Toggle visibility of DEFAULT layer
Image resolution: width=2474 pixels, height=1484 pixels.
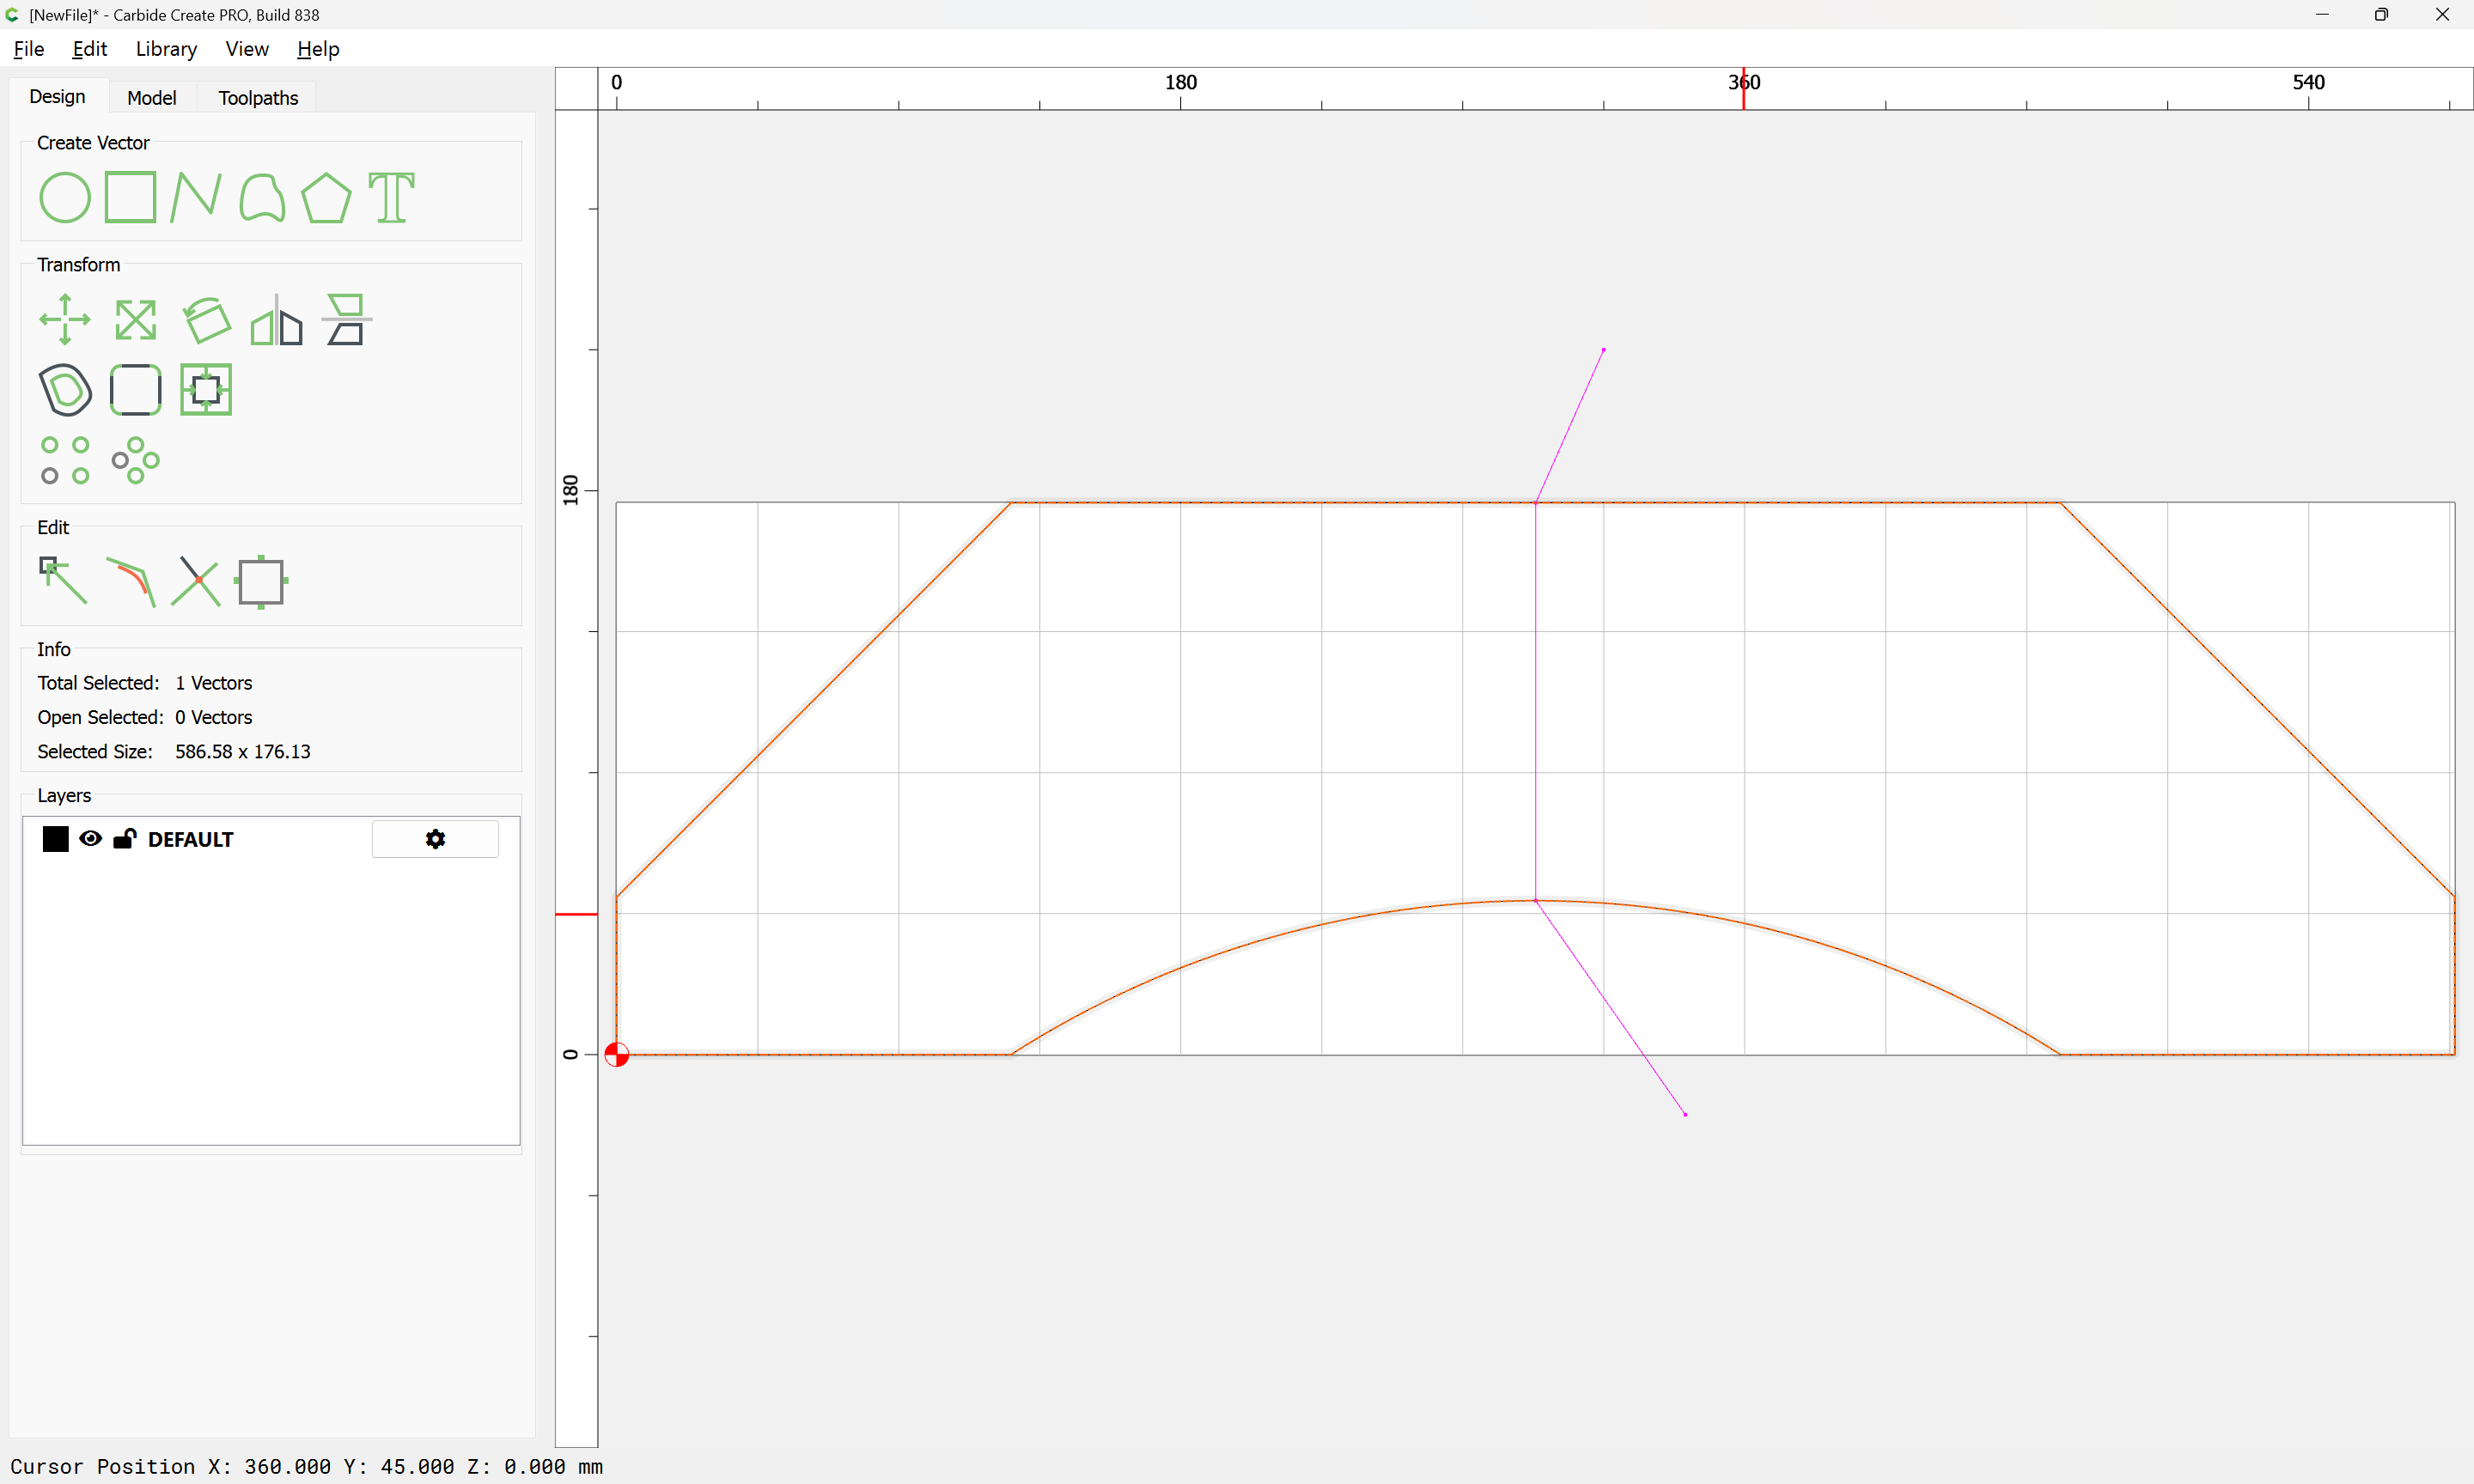[91, 839]
